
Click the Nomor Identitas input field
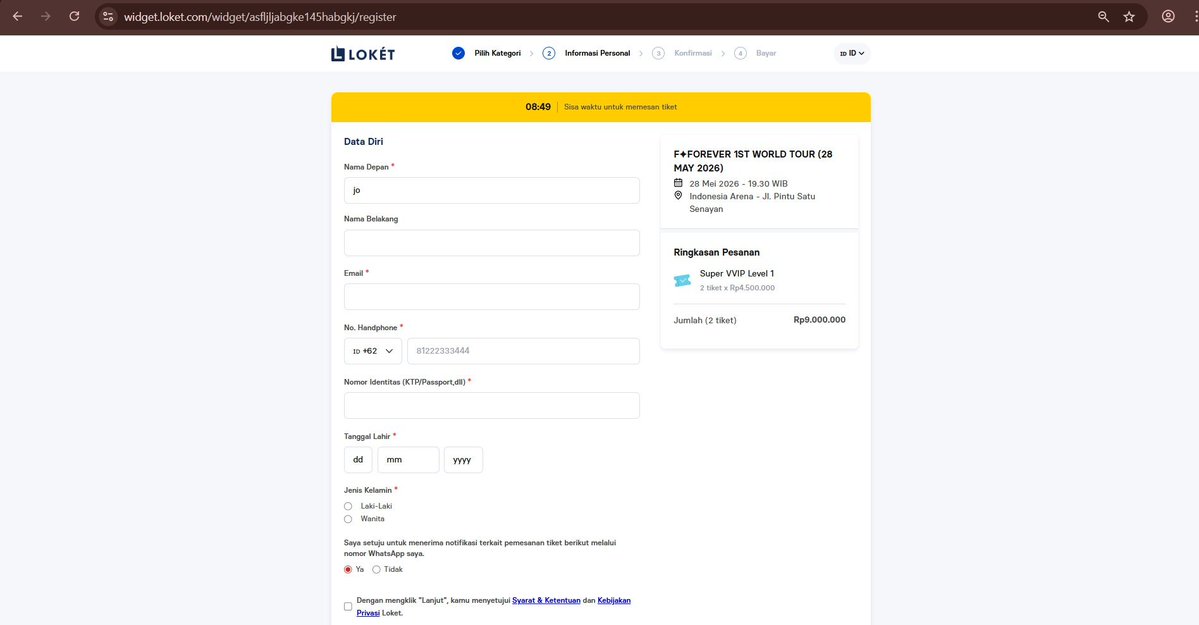[492, 405]
